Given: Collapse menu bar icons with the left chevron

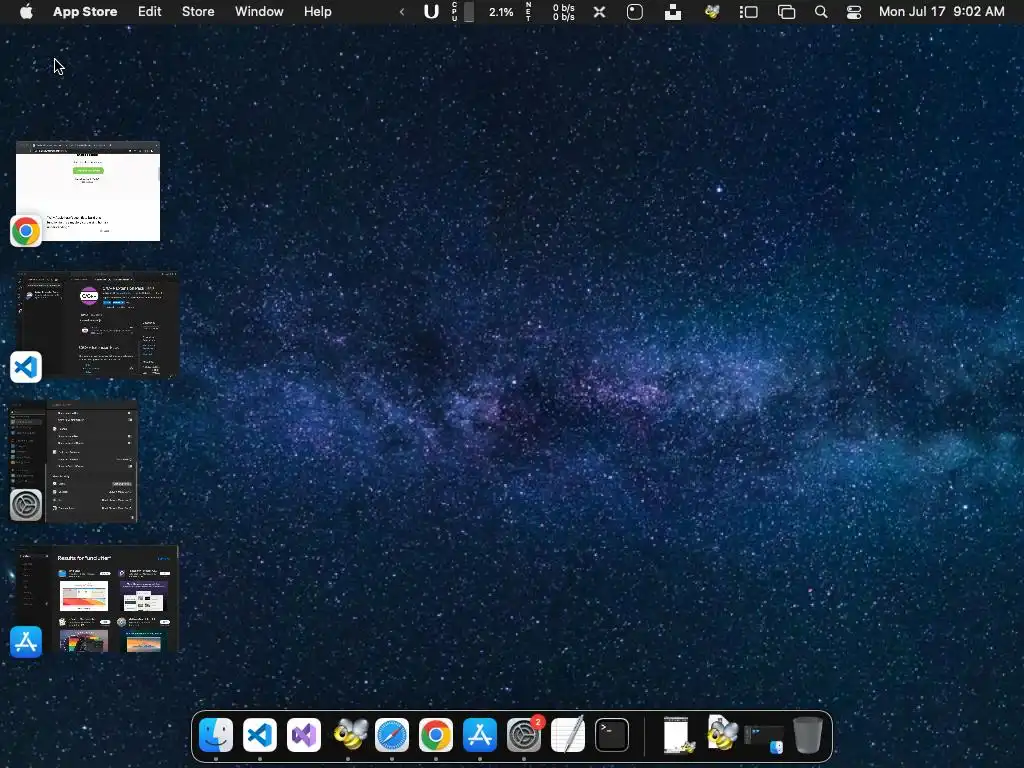Looking at the screenshot, I should (402, 11).
